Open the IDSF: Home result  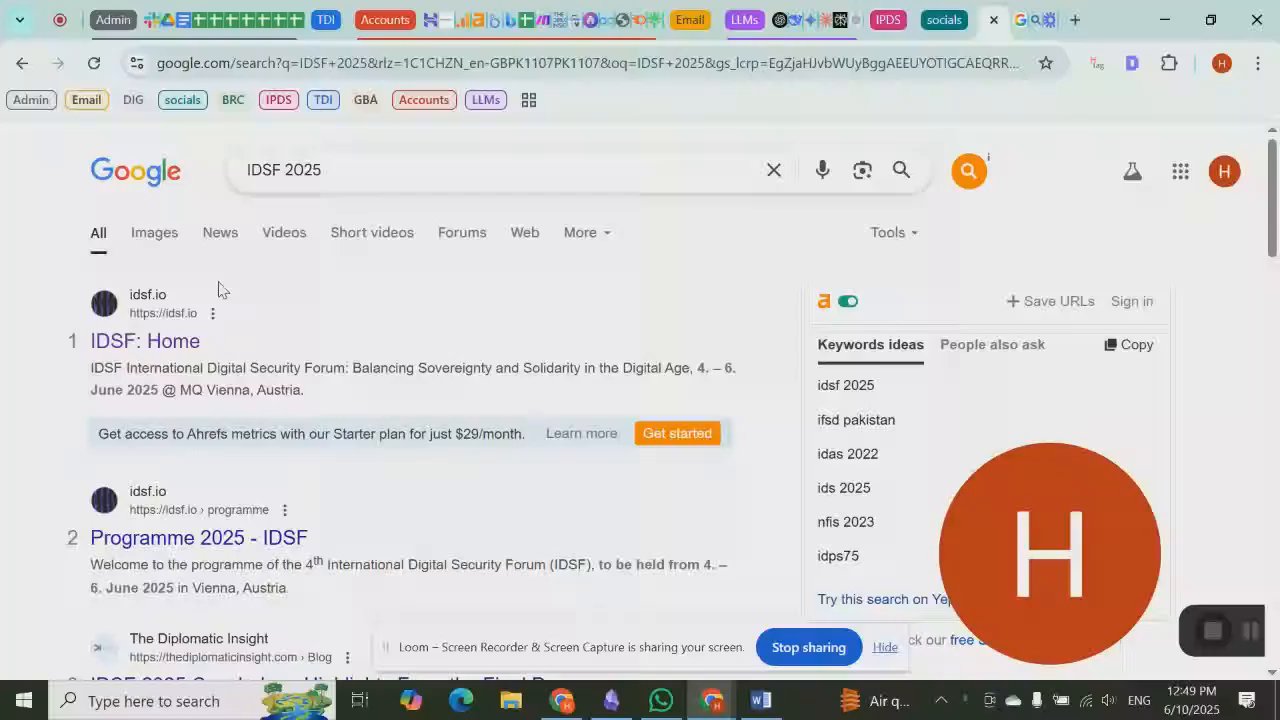(x=145, y=341)
